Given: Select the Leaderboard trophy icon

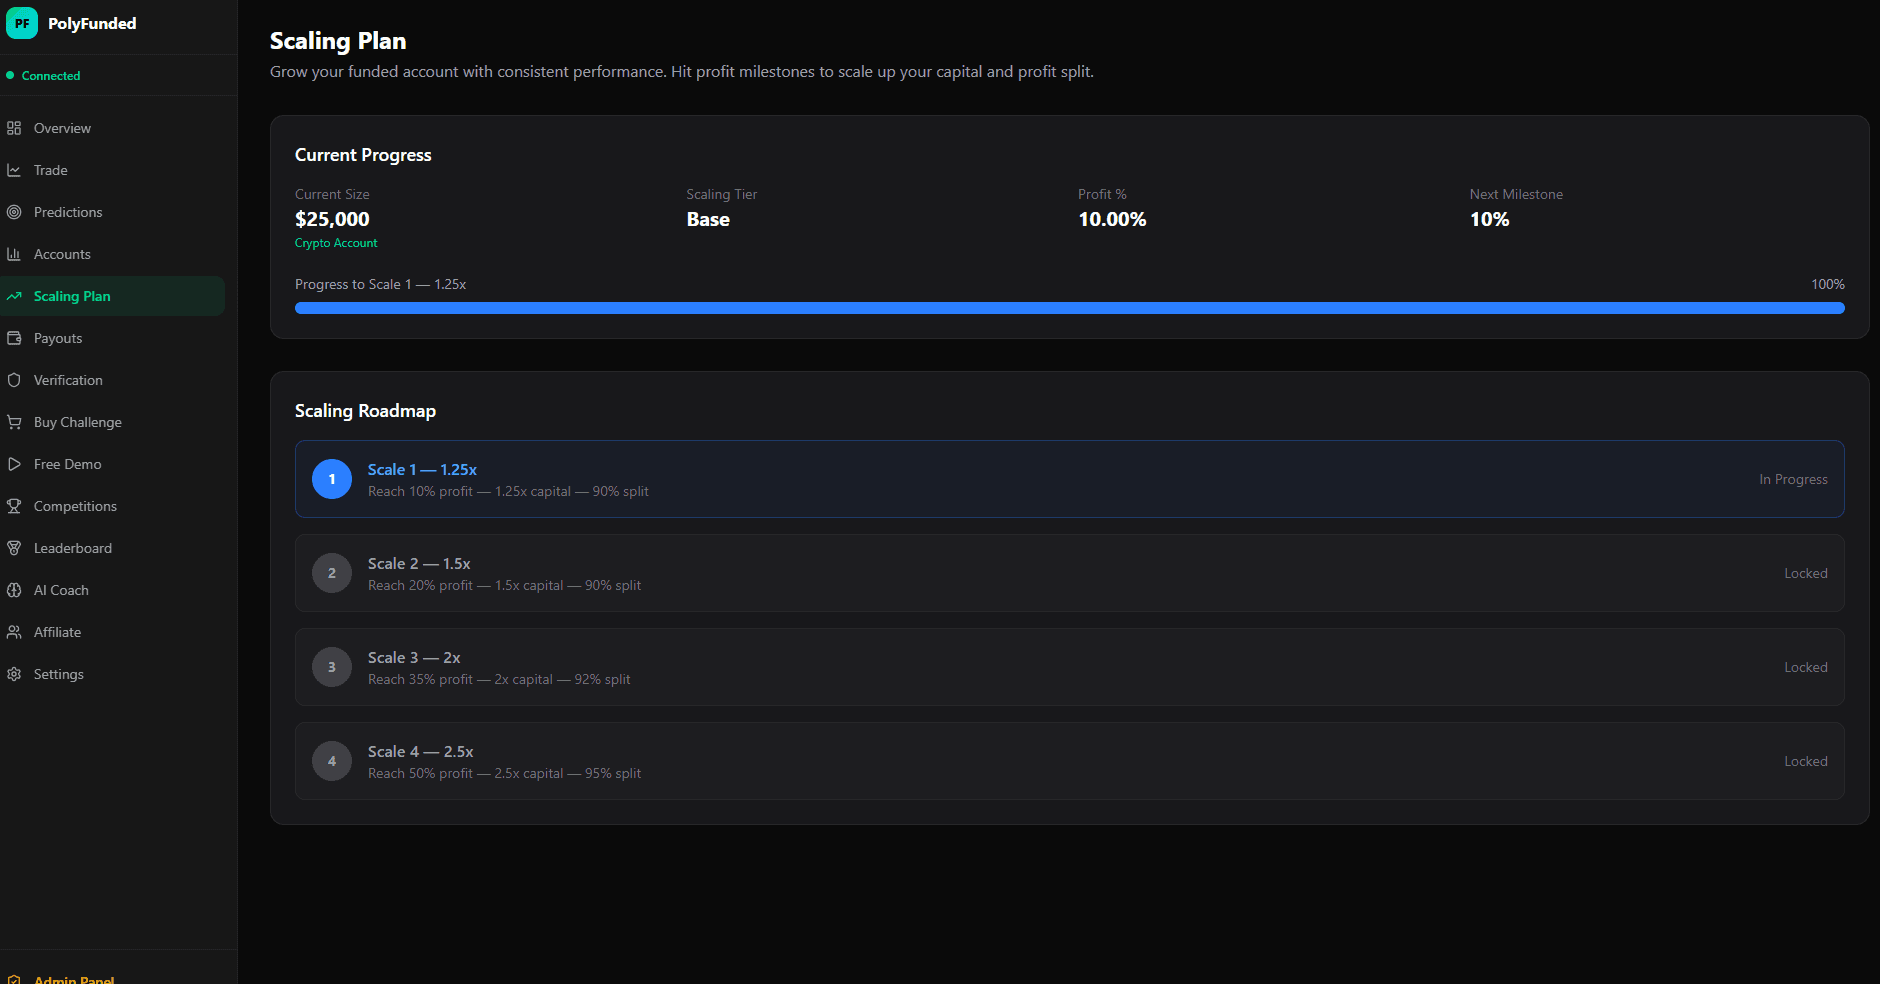Looking at the screenshot, I should 15,548.
